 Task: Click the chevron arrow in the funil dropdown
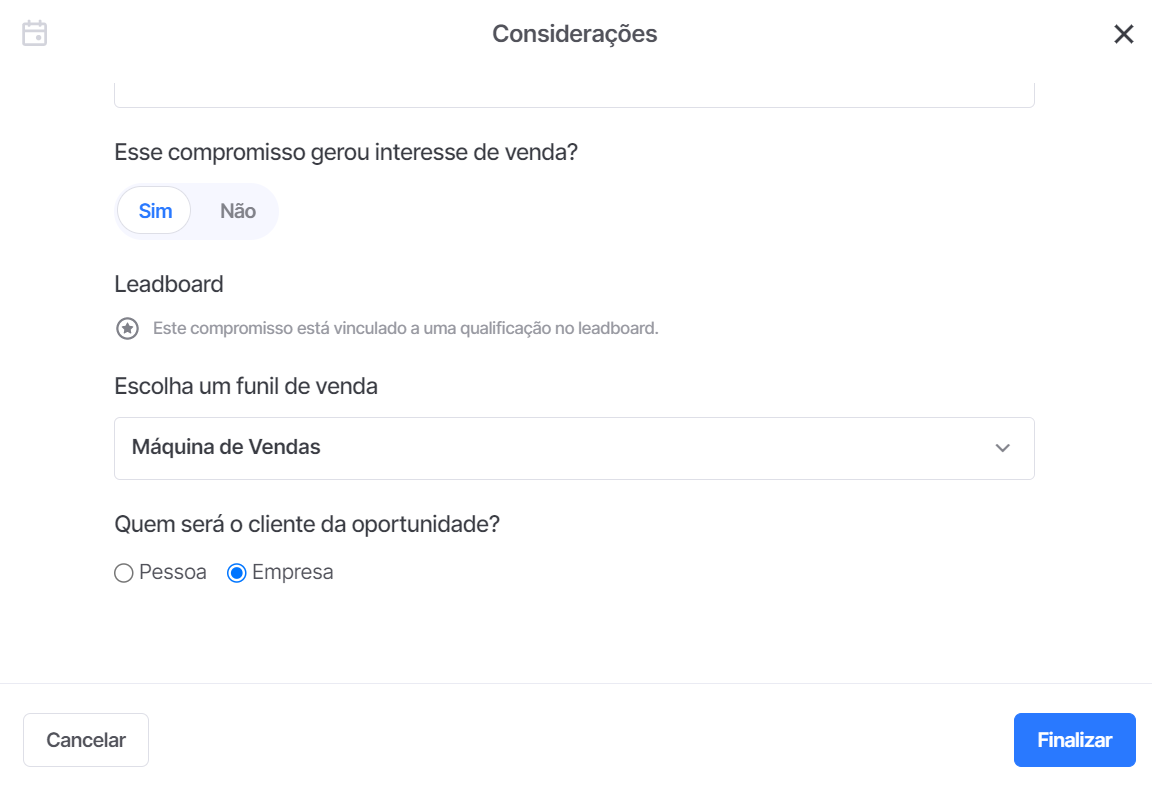[1002, 448]
